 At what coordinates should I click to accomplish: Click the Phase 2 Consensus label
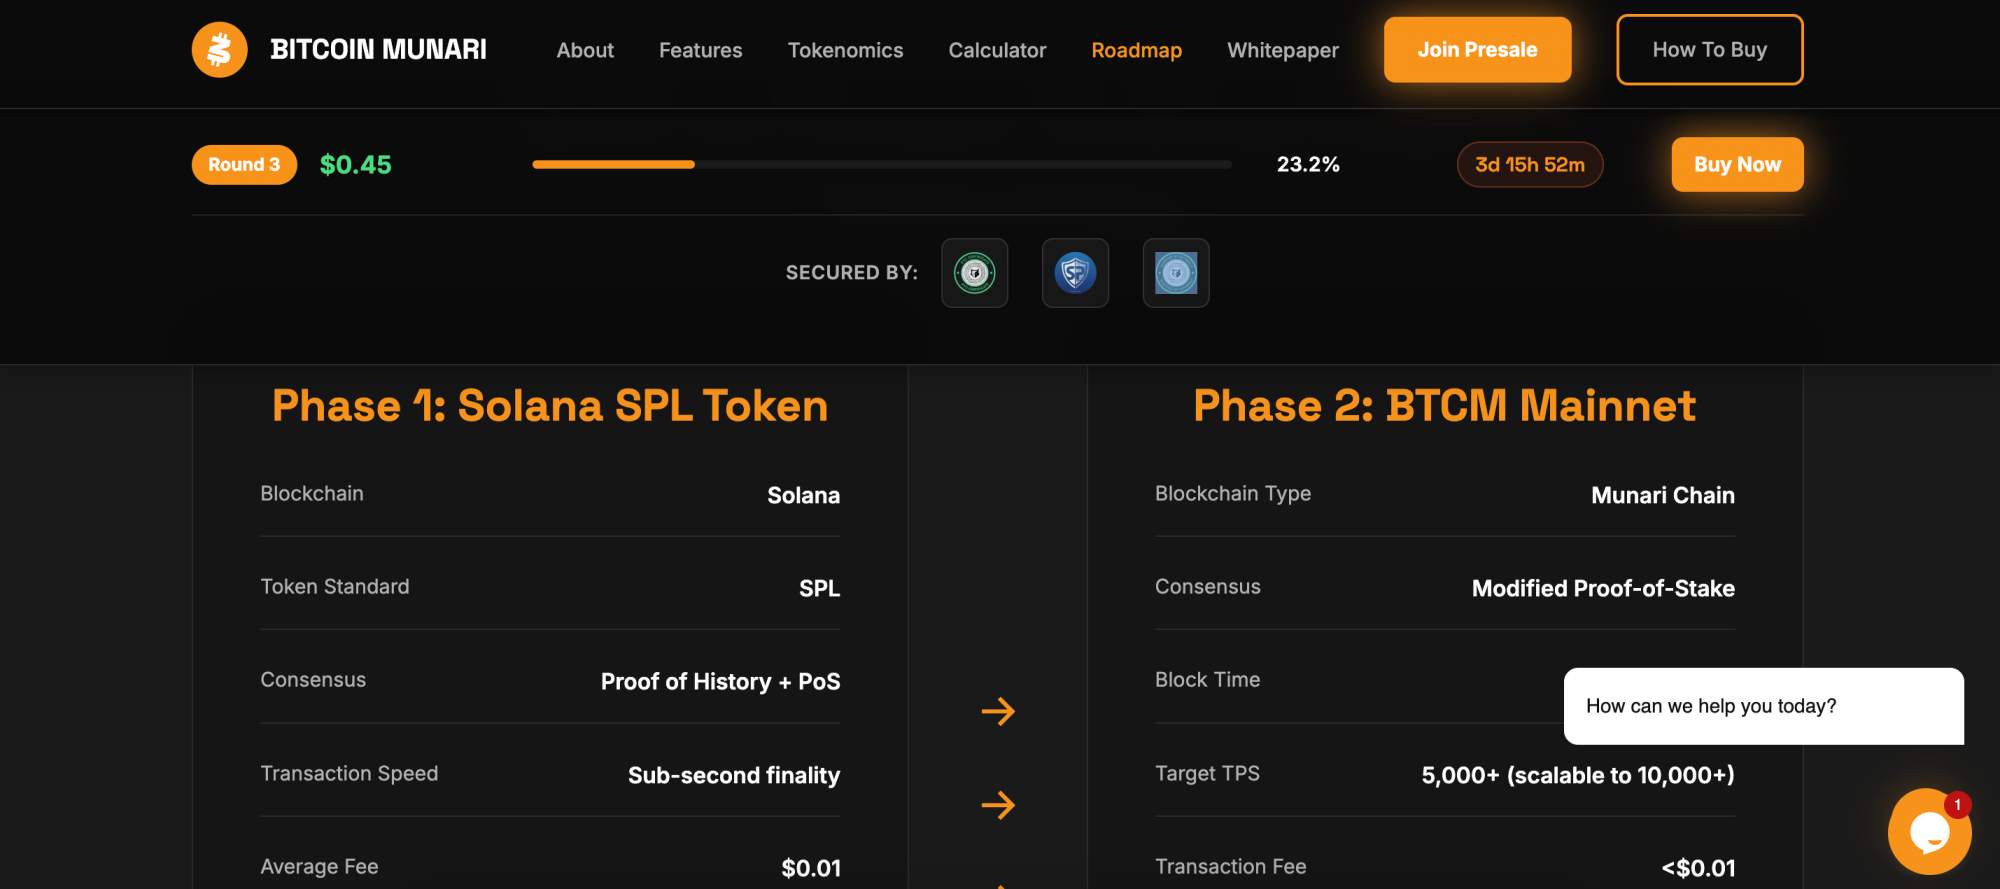pyautogui.click(x=1207, y=587)
